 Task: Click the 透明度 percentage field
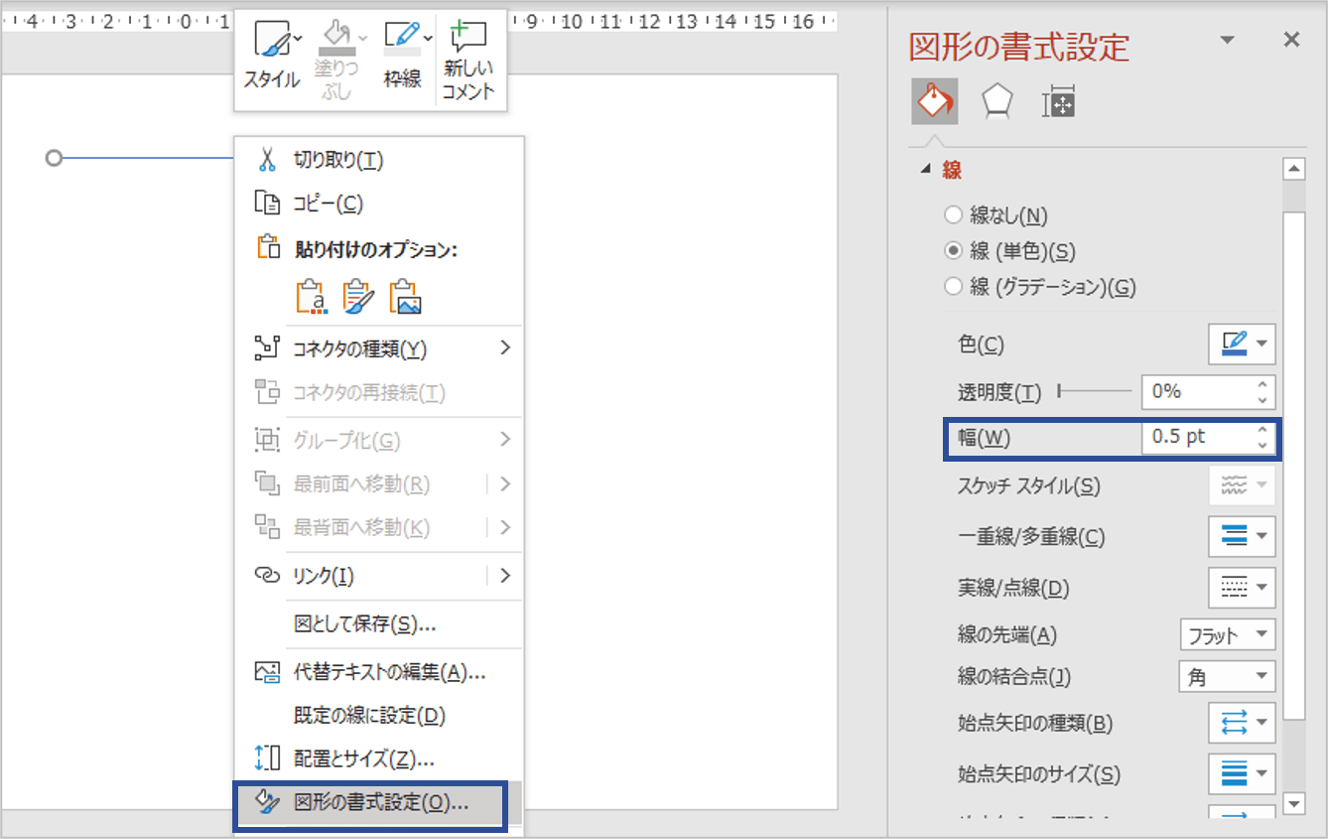[x=1198, y=392]
